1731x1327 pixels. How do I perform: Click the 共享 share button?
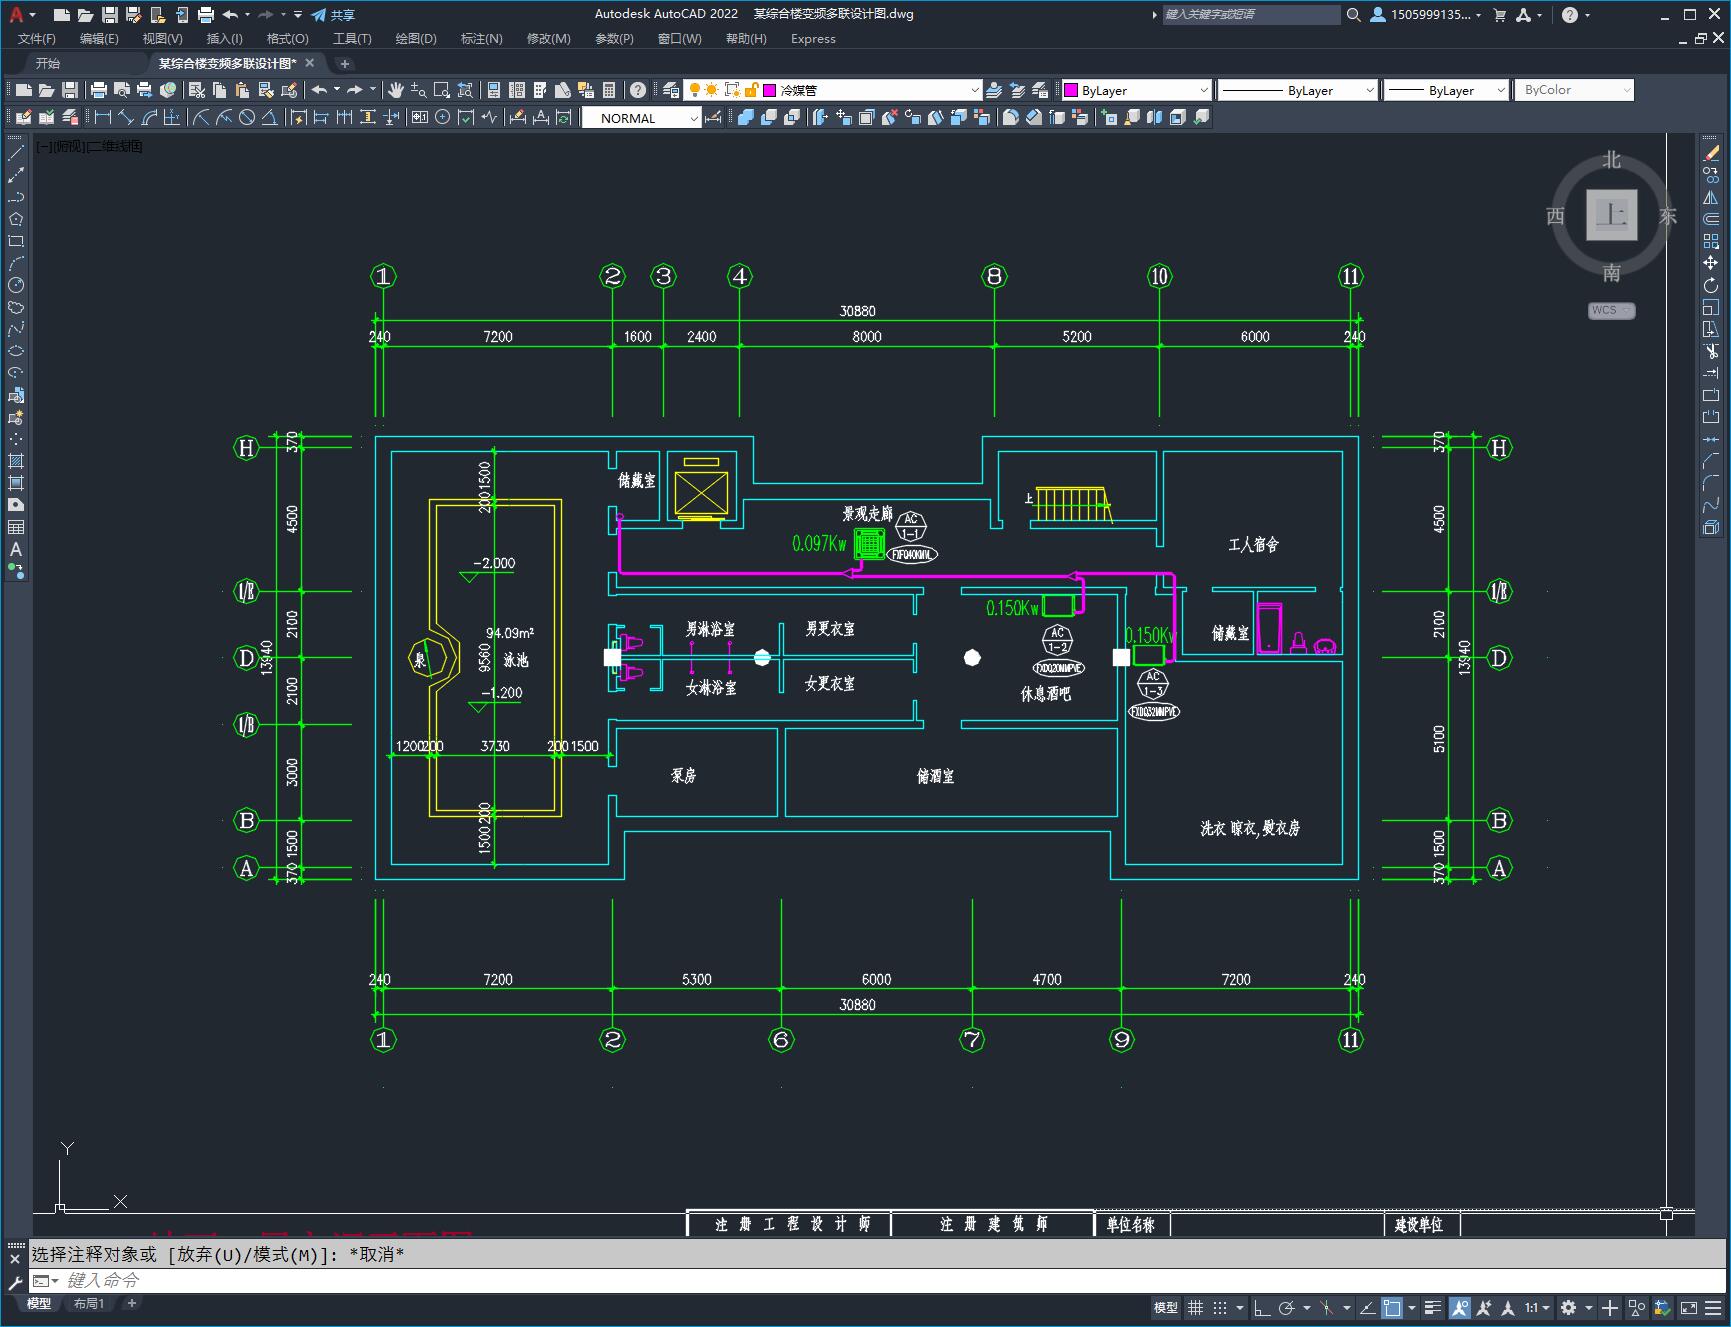333,15
